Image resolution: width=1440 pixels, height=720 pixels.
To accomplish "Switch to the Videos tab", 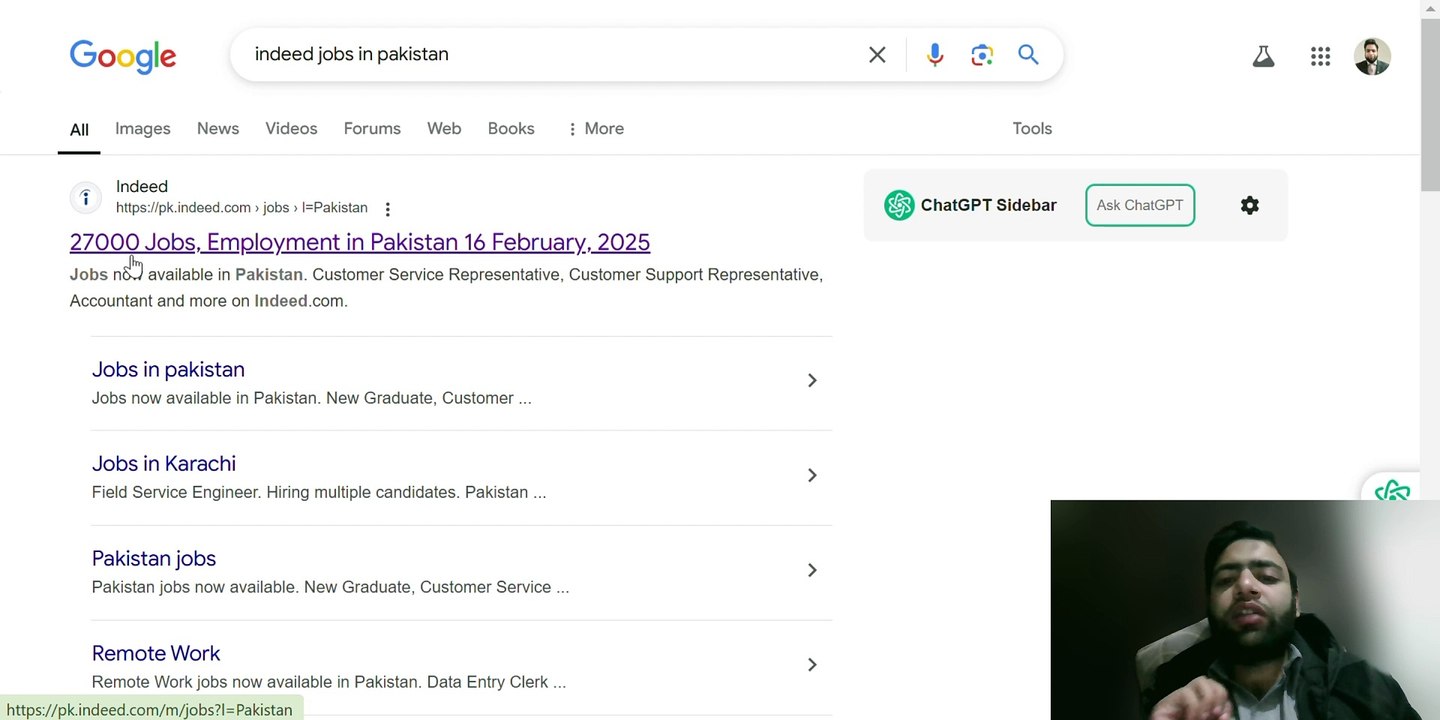I will (x=291, y=128).
